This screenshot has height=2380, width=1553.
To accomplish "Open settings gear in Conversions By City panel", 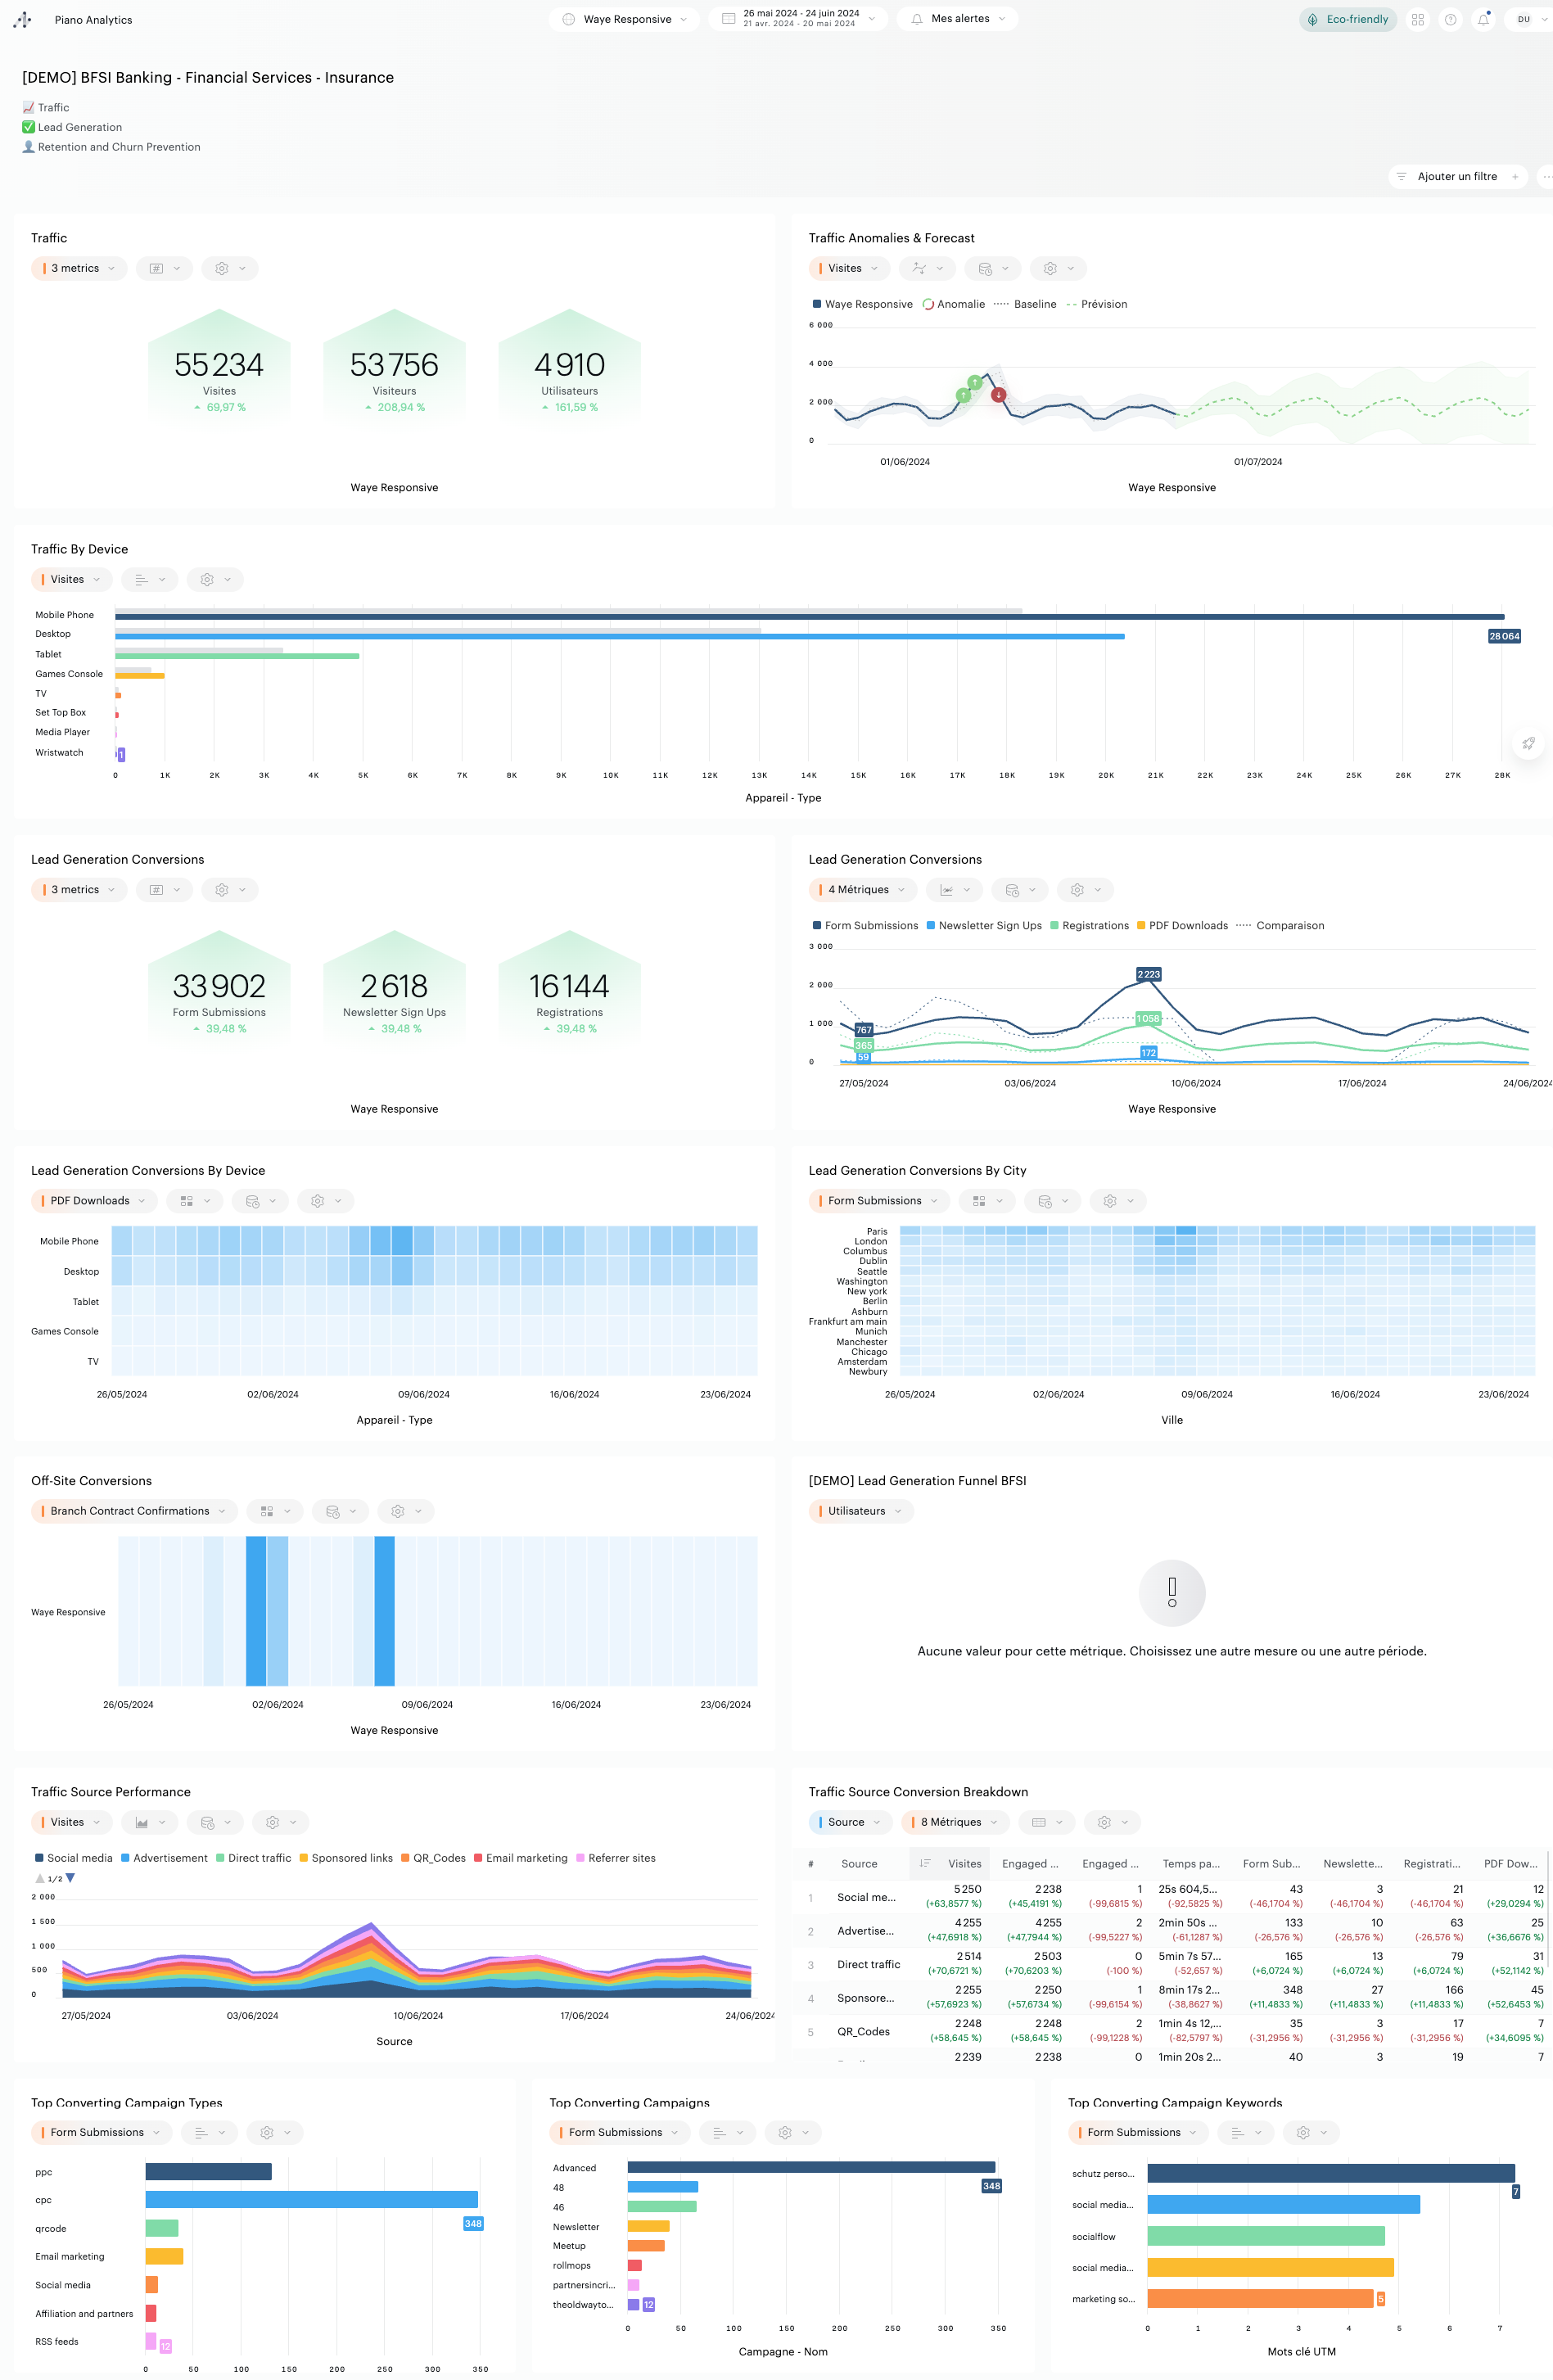I will [x=1118, y=1201].
